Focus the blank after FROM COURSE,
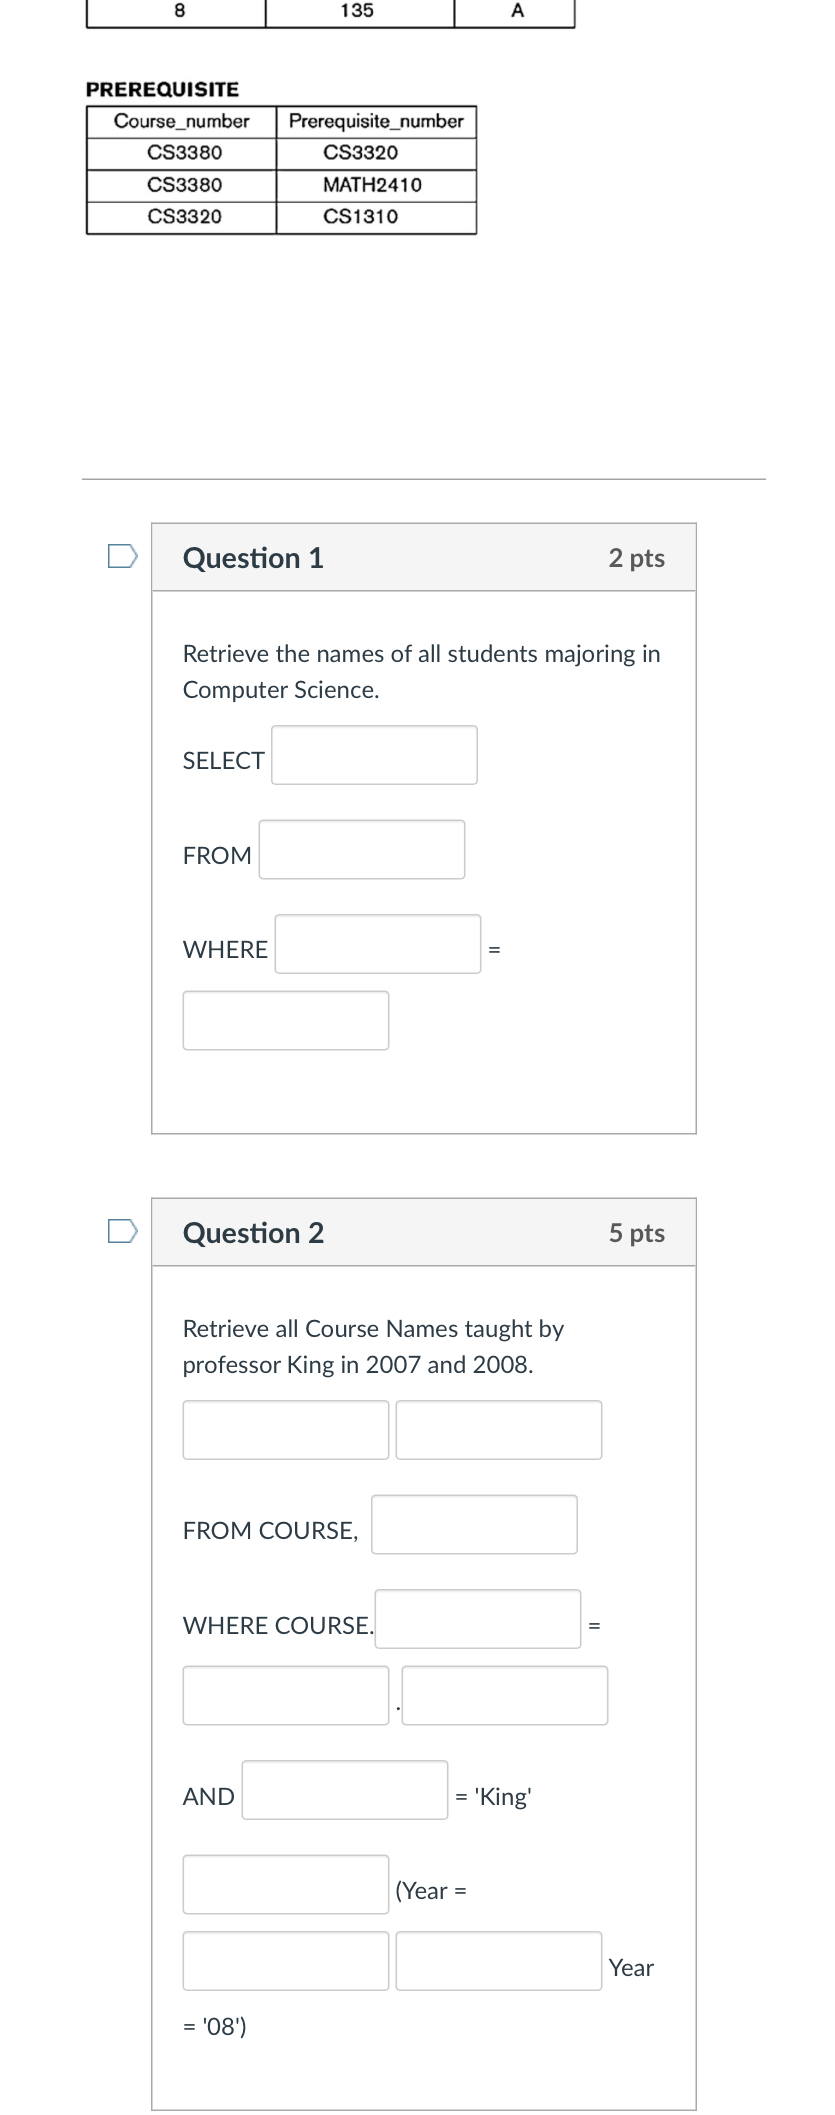The width and height of the screenshot is (835, 2115). (x=474, y=1525)
